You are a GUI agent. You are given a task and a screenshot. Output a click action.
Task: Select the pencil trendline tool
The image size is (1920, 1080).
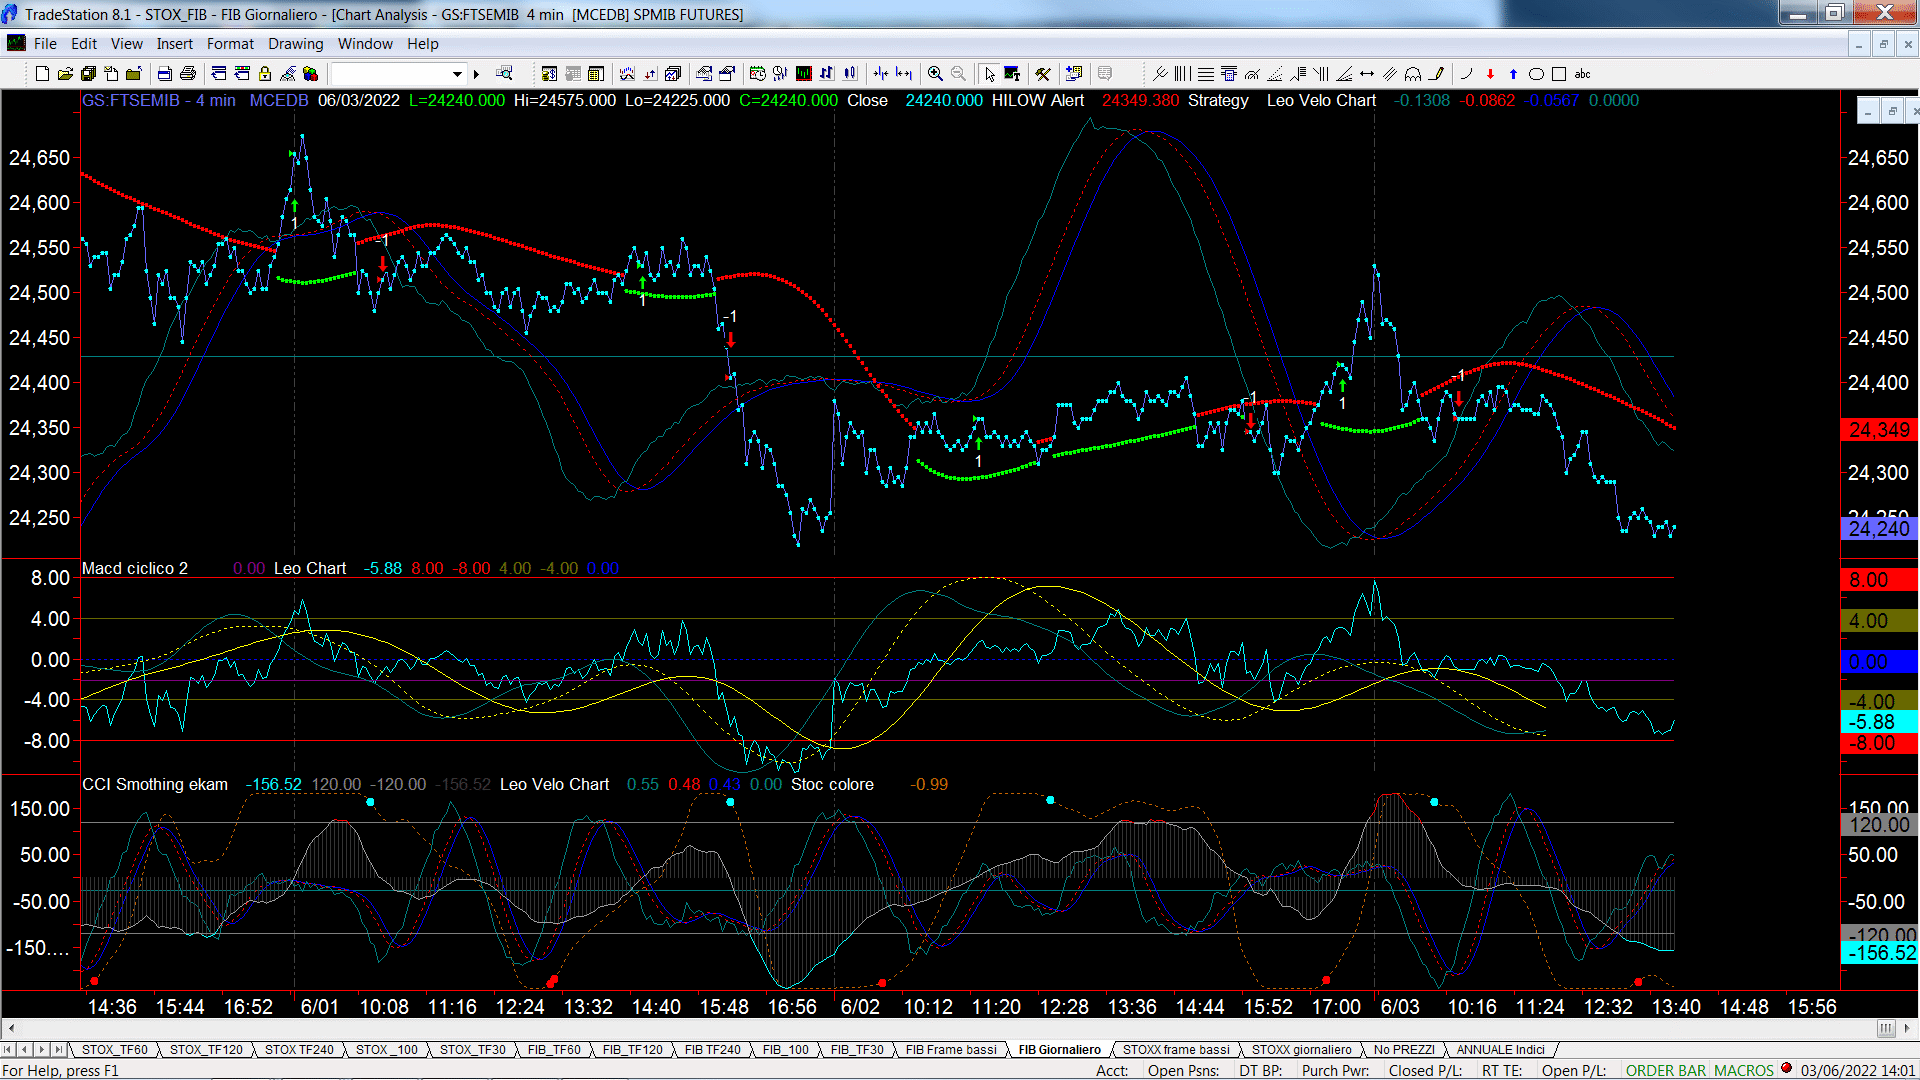[x=1436, y=74]
